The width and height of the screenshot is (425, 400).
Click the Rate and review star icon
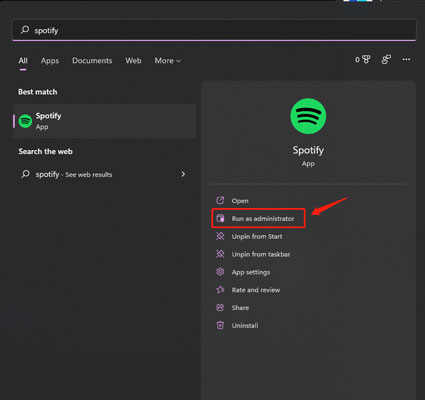click(x=220, y=289)
